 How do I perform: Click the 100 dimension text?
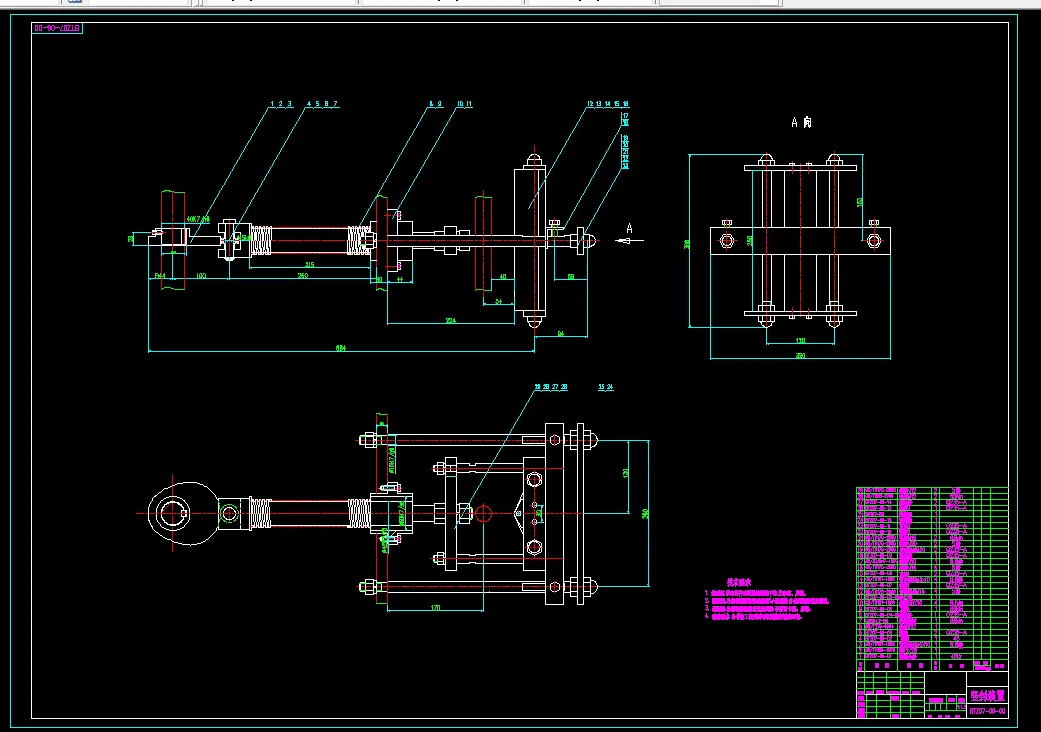201,275
